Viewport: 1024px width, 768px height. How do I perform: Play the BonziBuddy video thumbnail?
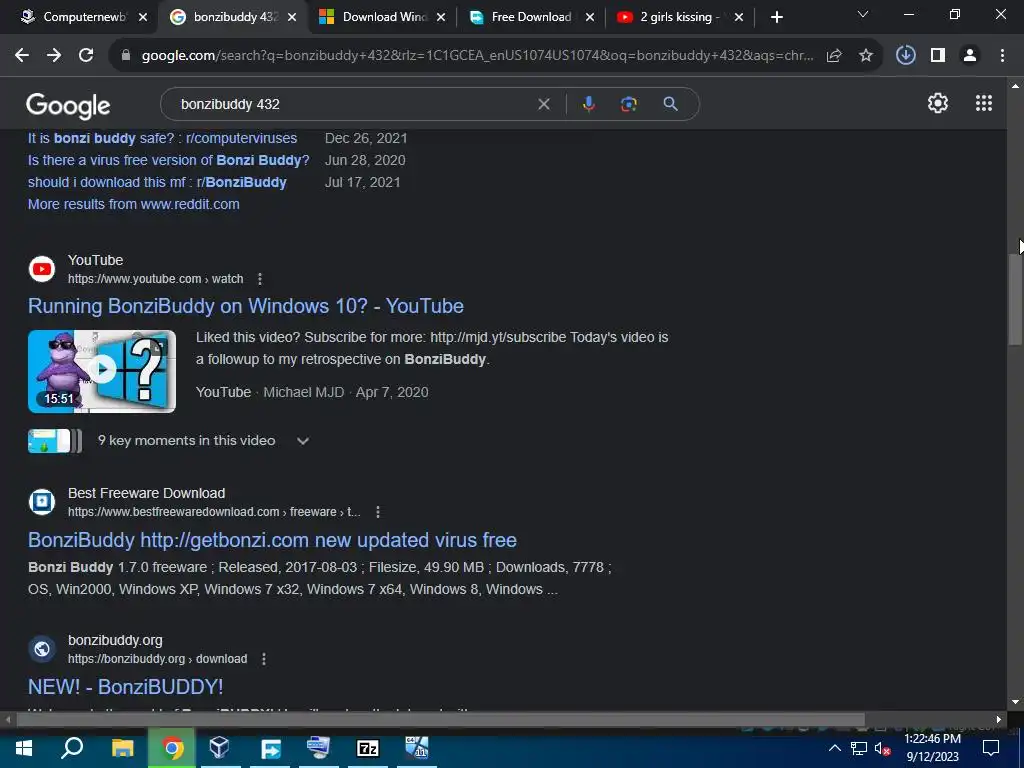coord(102,371)
